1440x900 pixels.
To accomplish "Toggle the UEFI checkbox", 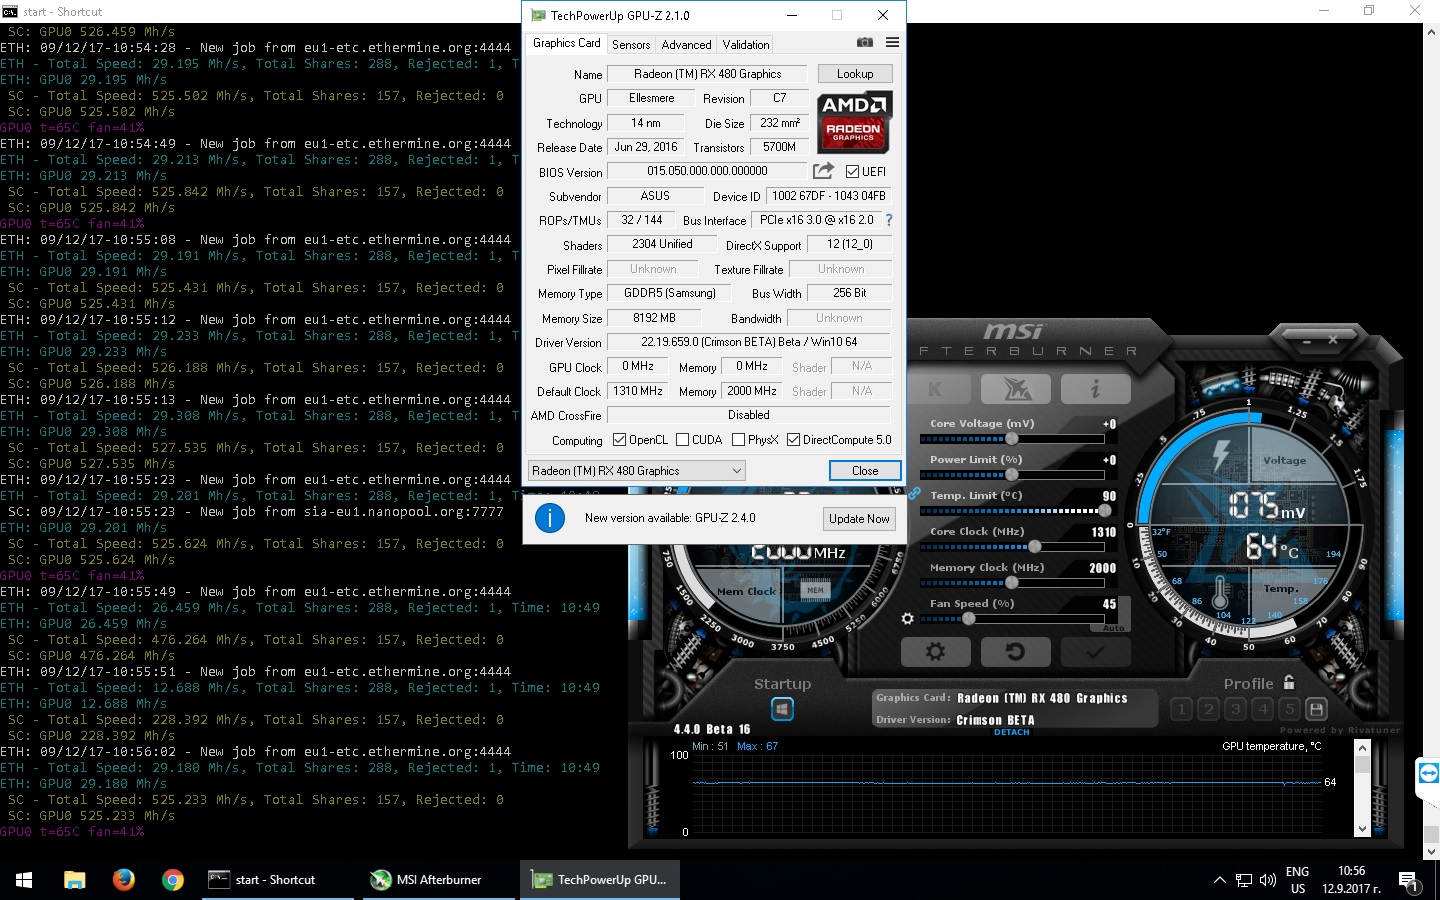I will [852, 171].
